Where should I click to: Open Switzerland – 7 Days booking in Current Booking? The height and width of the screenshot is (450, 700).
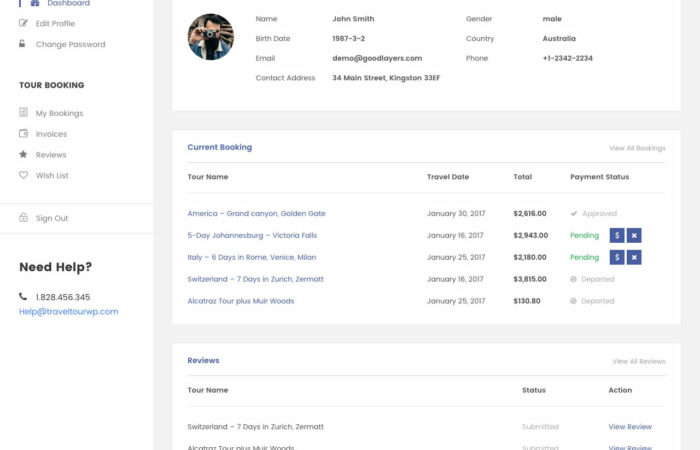coord(255,279)
